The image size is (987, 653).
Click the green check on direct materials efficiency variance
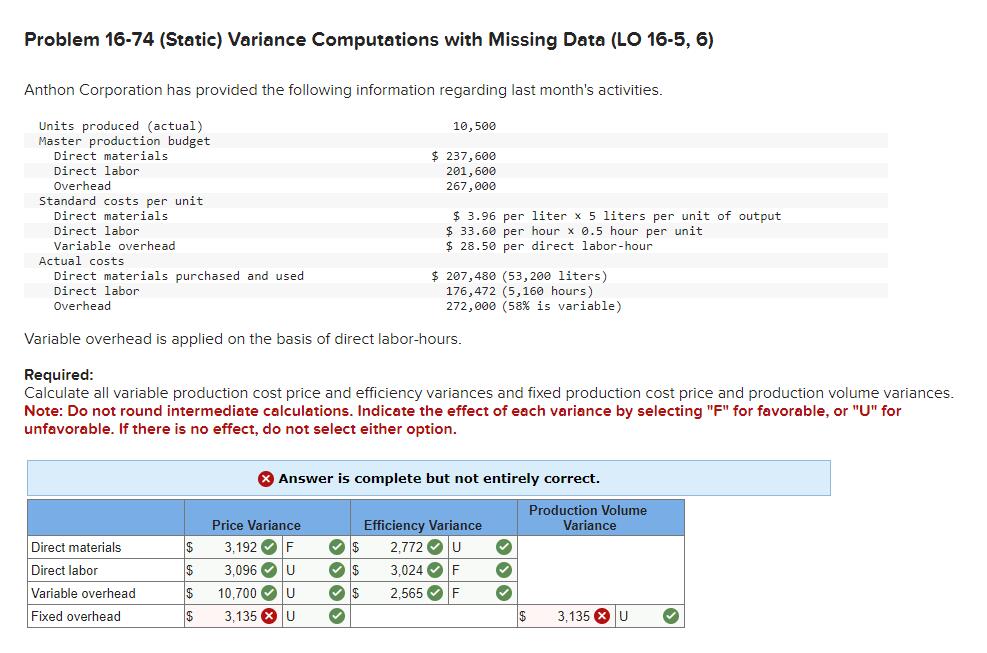[x=433, y=548]
